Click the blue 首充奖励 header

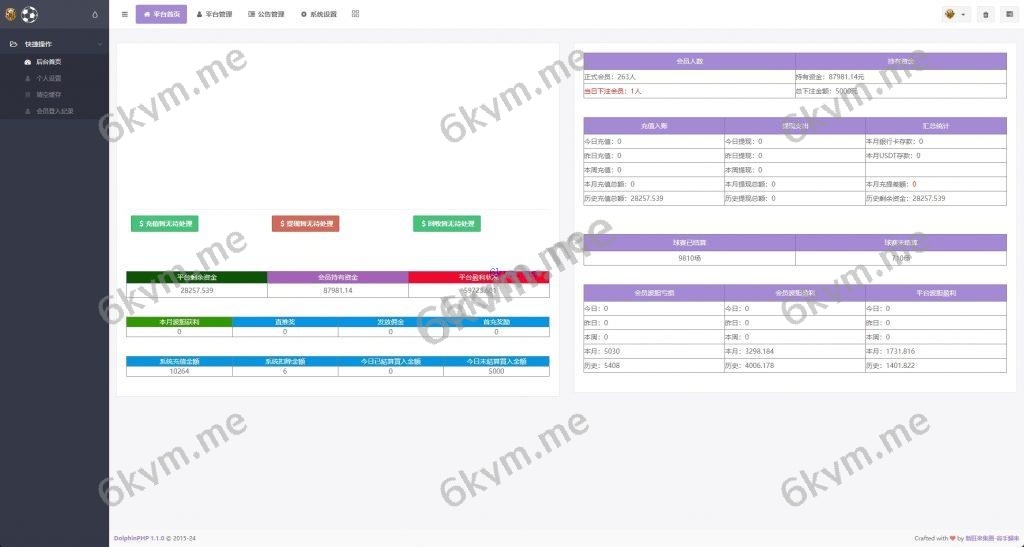(x=496, y=322)
